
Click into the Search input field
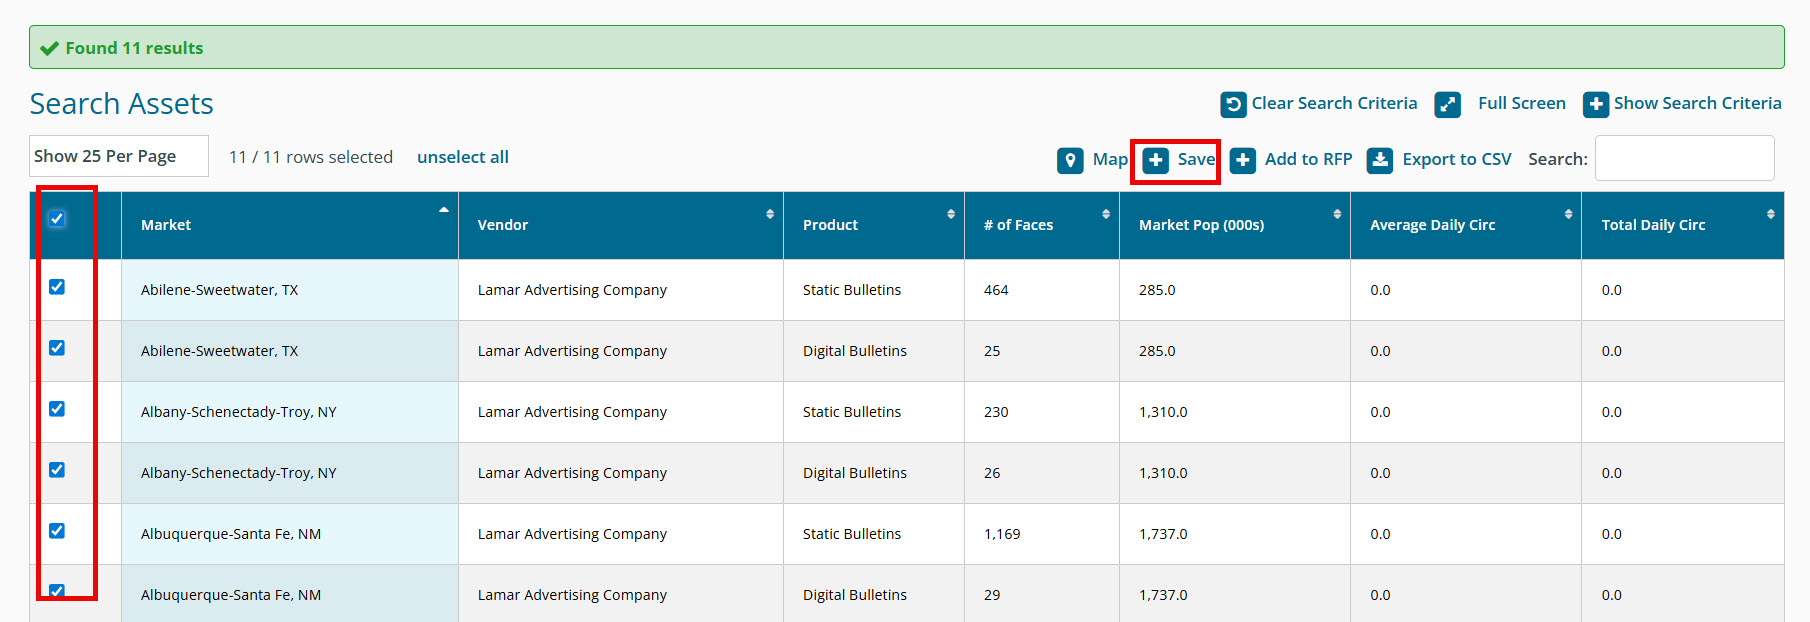coord(1684,158)
